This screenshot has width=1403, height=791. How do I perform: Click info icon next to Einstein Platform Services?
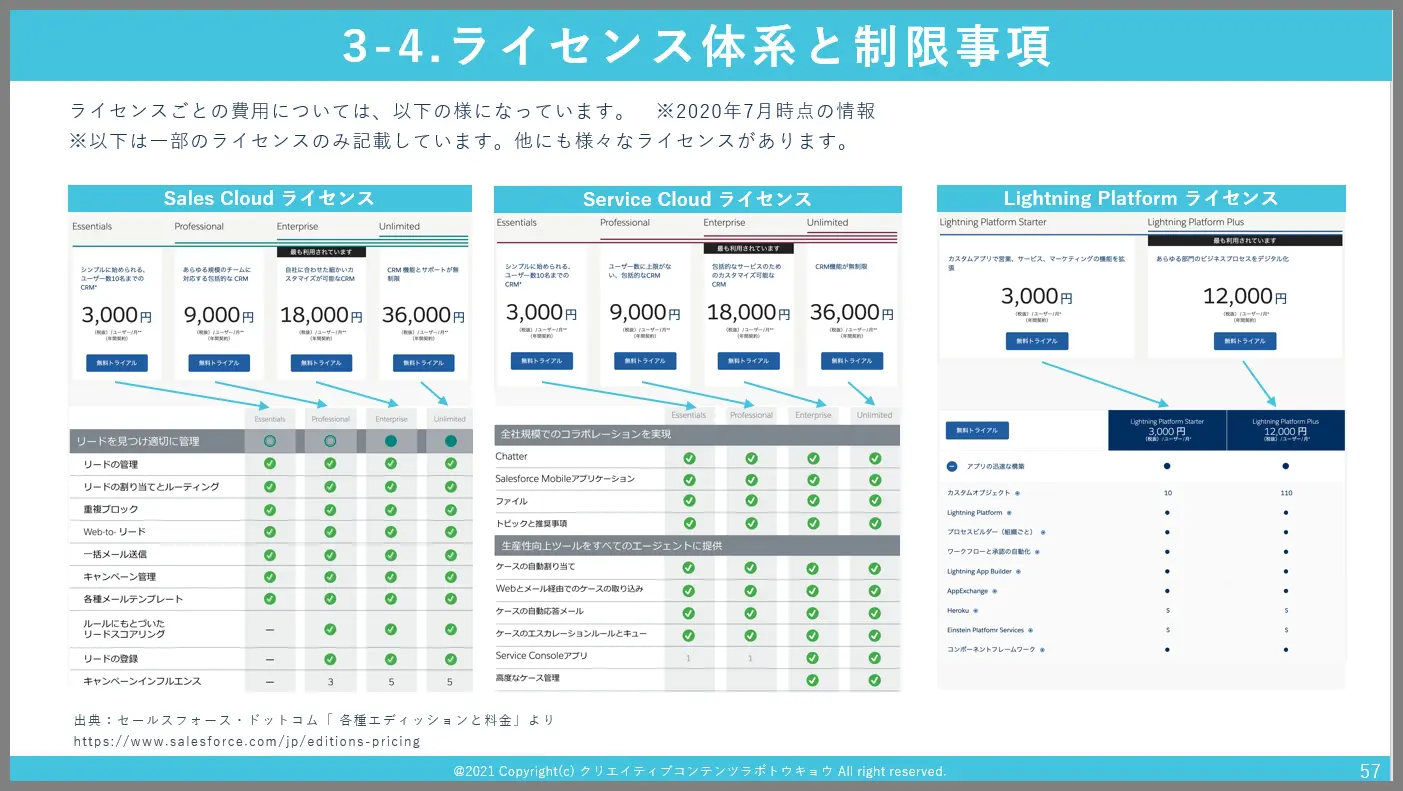point(1030,630)
